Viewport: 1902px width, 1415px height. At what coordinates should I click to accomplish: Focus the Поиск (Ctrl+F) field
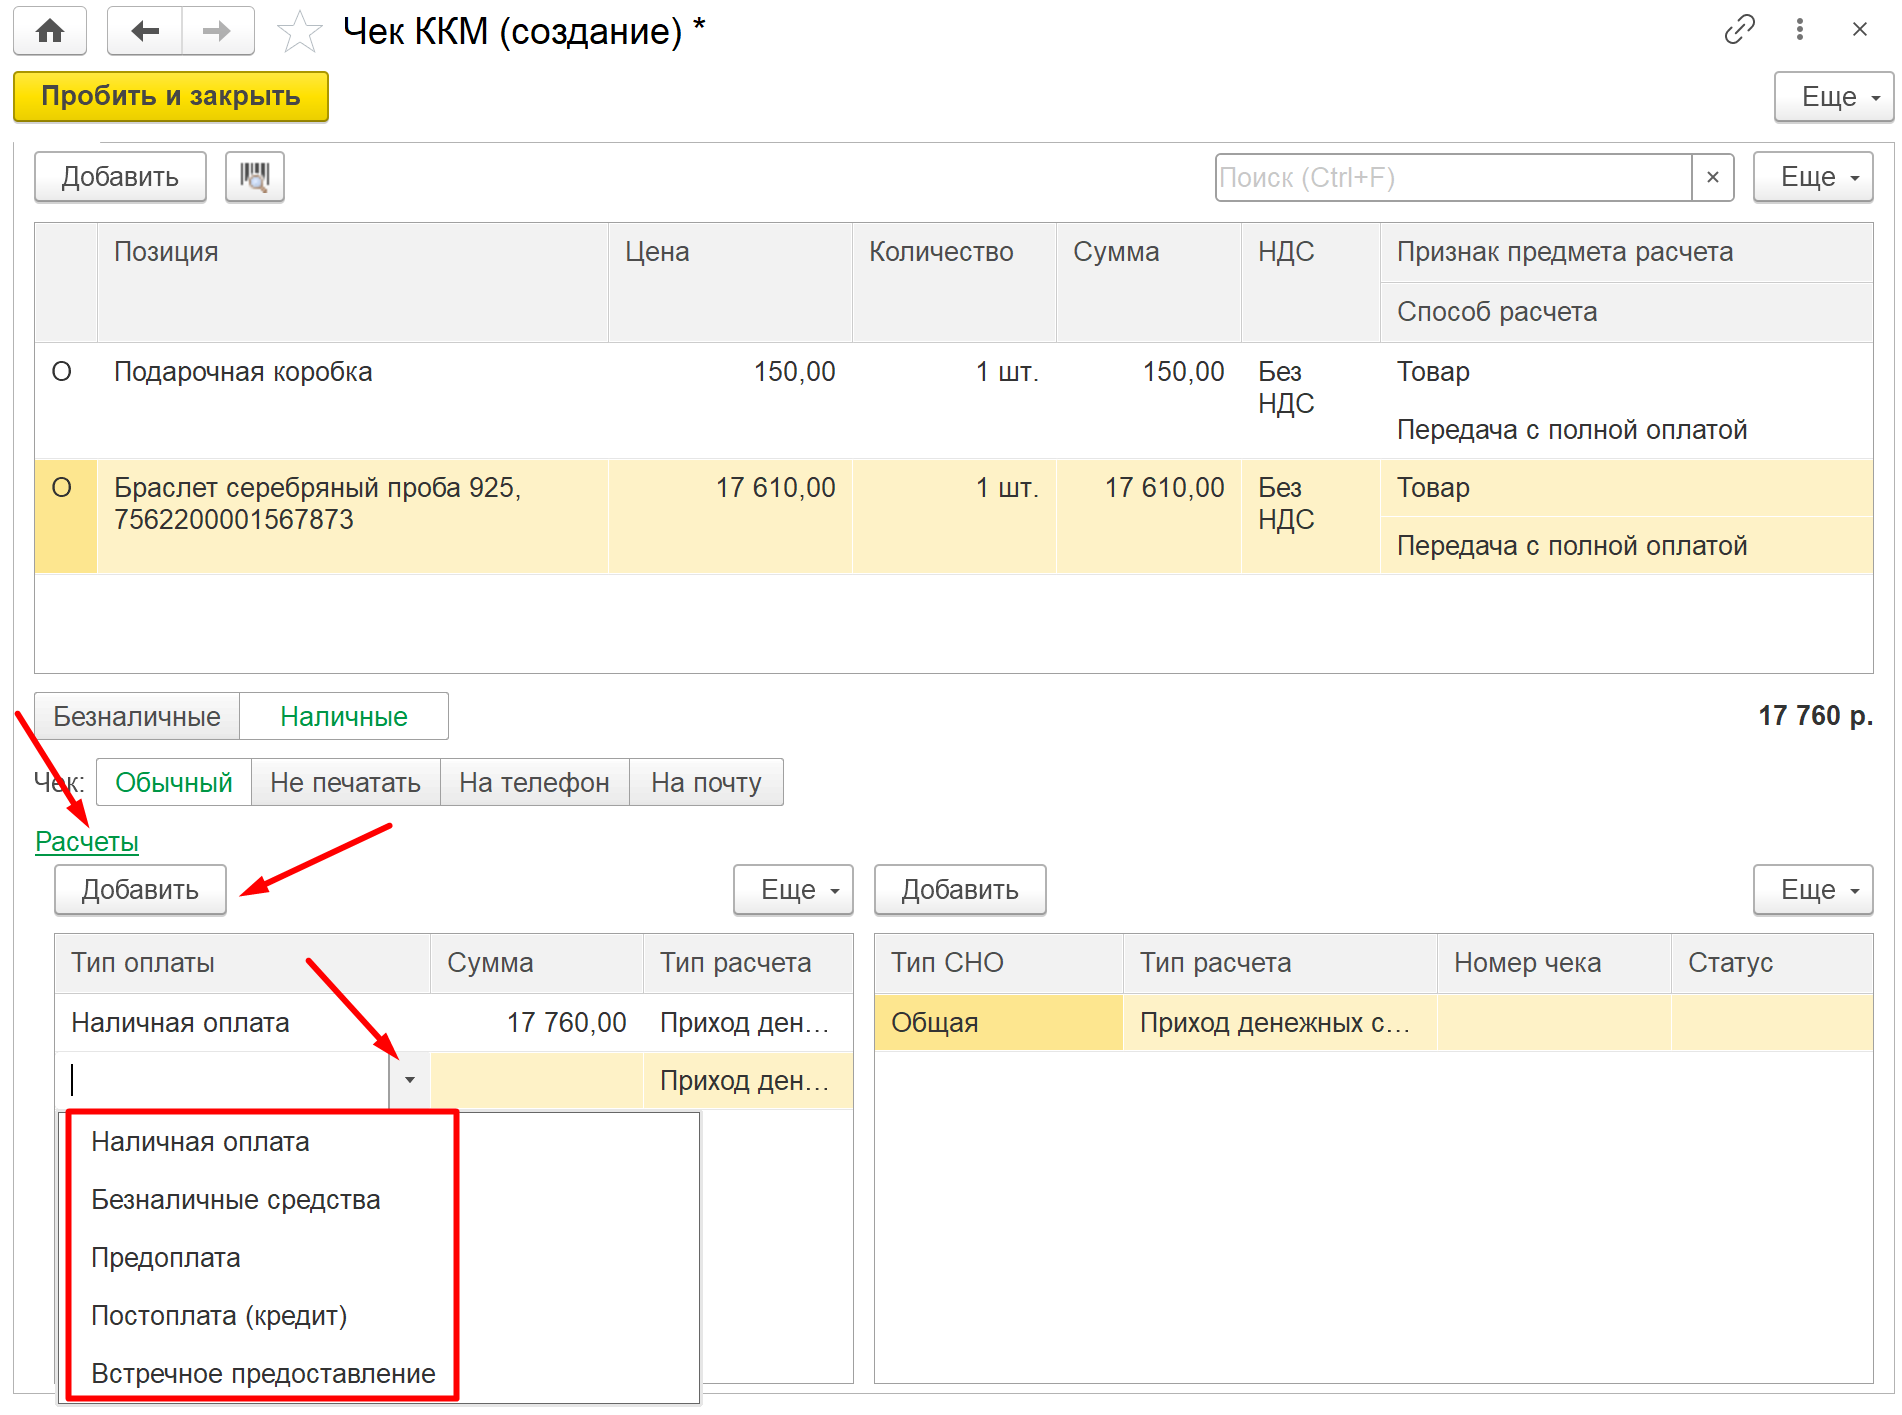1454,177
